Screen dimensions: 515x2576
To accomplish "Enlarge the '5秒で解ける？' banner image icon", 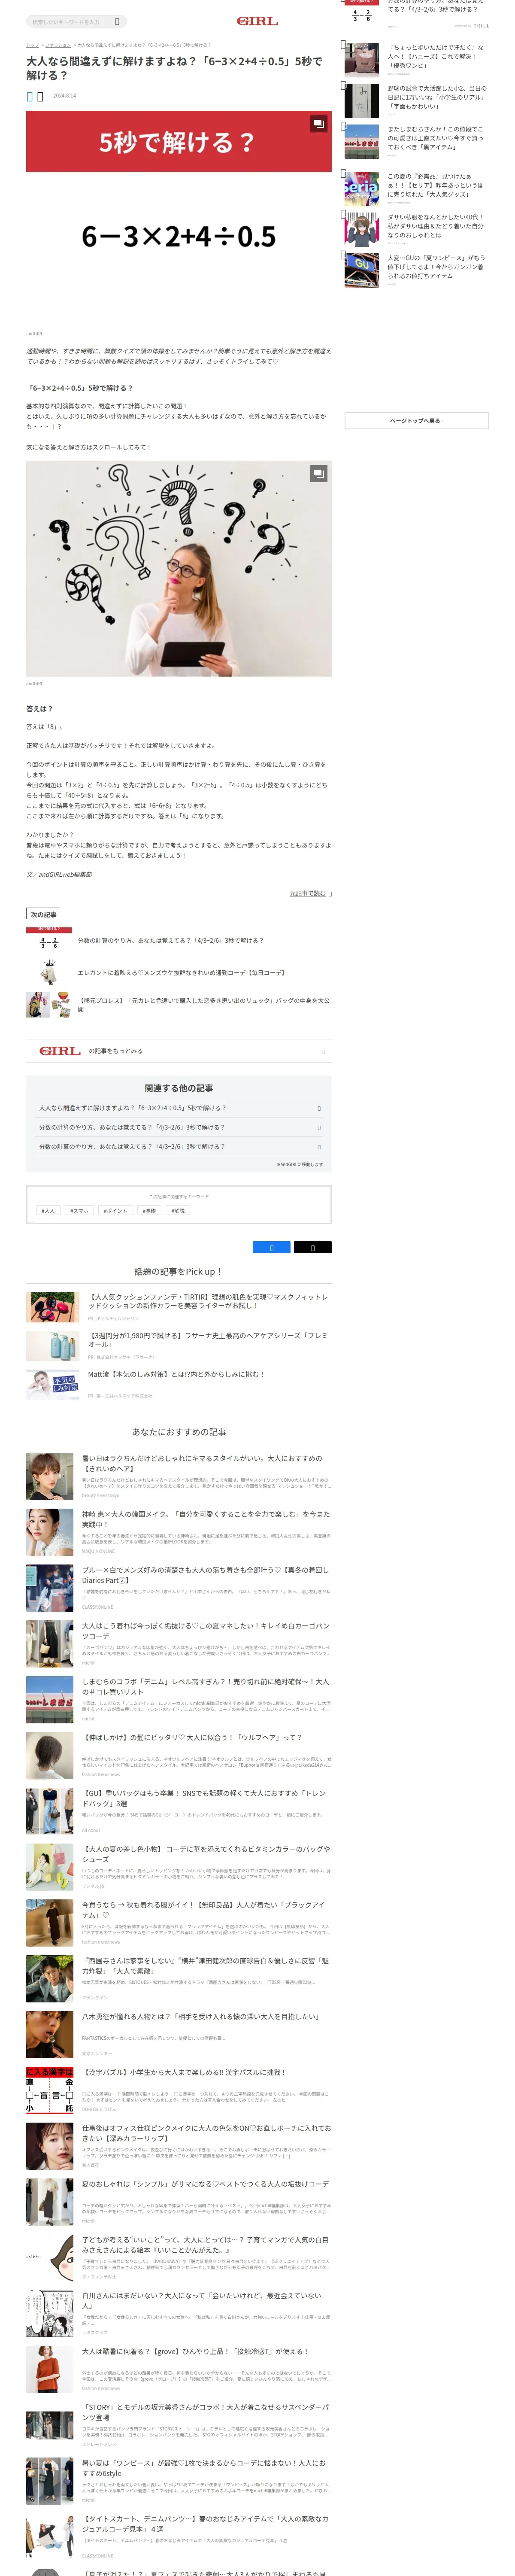I will click(x=318, y=124).
